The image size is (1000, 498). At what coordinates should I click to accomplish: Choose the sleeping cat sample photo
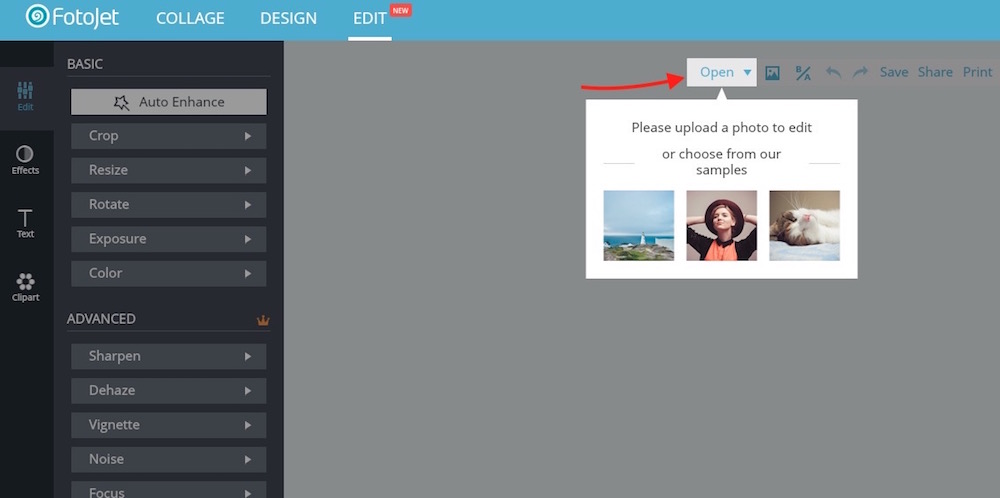tap(804, 226)
